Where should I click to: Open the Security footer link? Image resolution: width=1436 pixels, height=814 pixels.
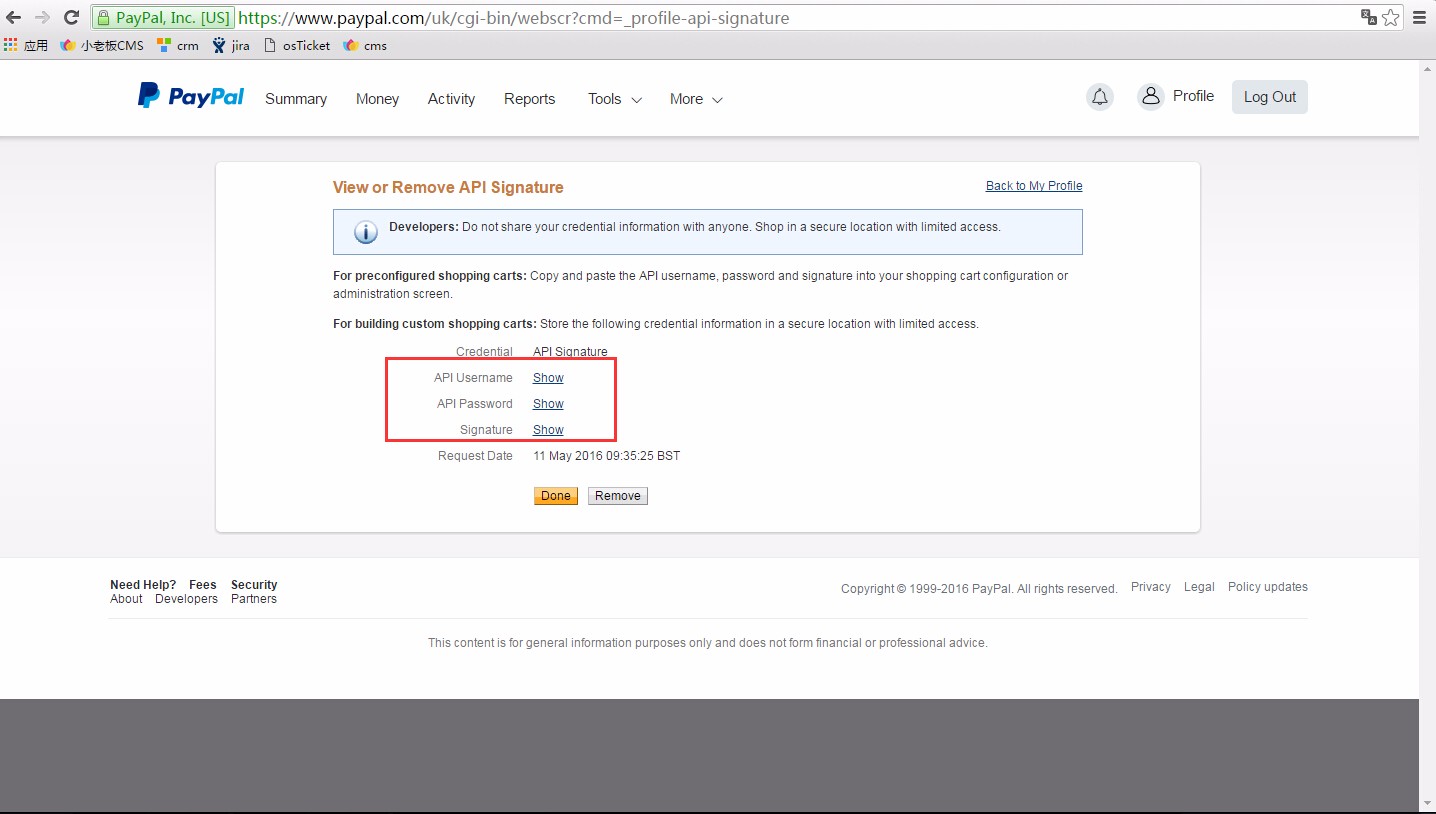254,585
